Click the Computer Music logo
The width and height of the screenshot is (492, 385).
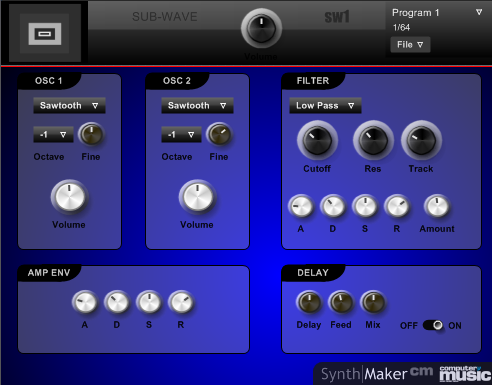[465, 374]
